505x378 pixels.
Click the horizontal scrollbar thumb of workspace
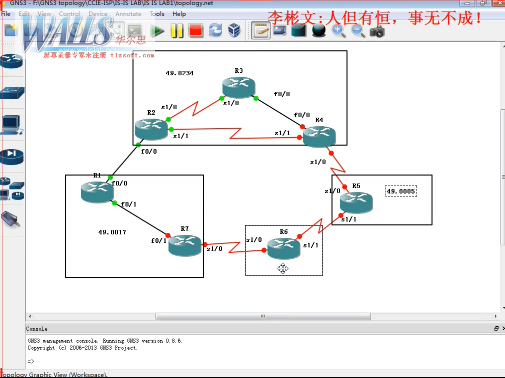(263, 316)
